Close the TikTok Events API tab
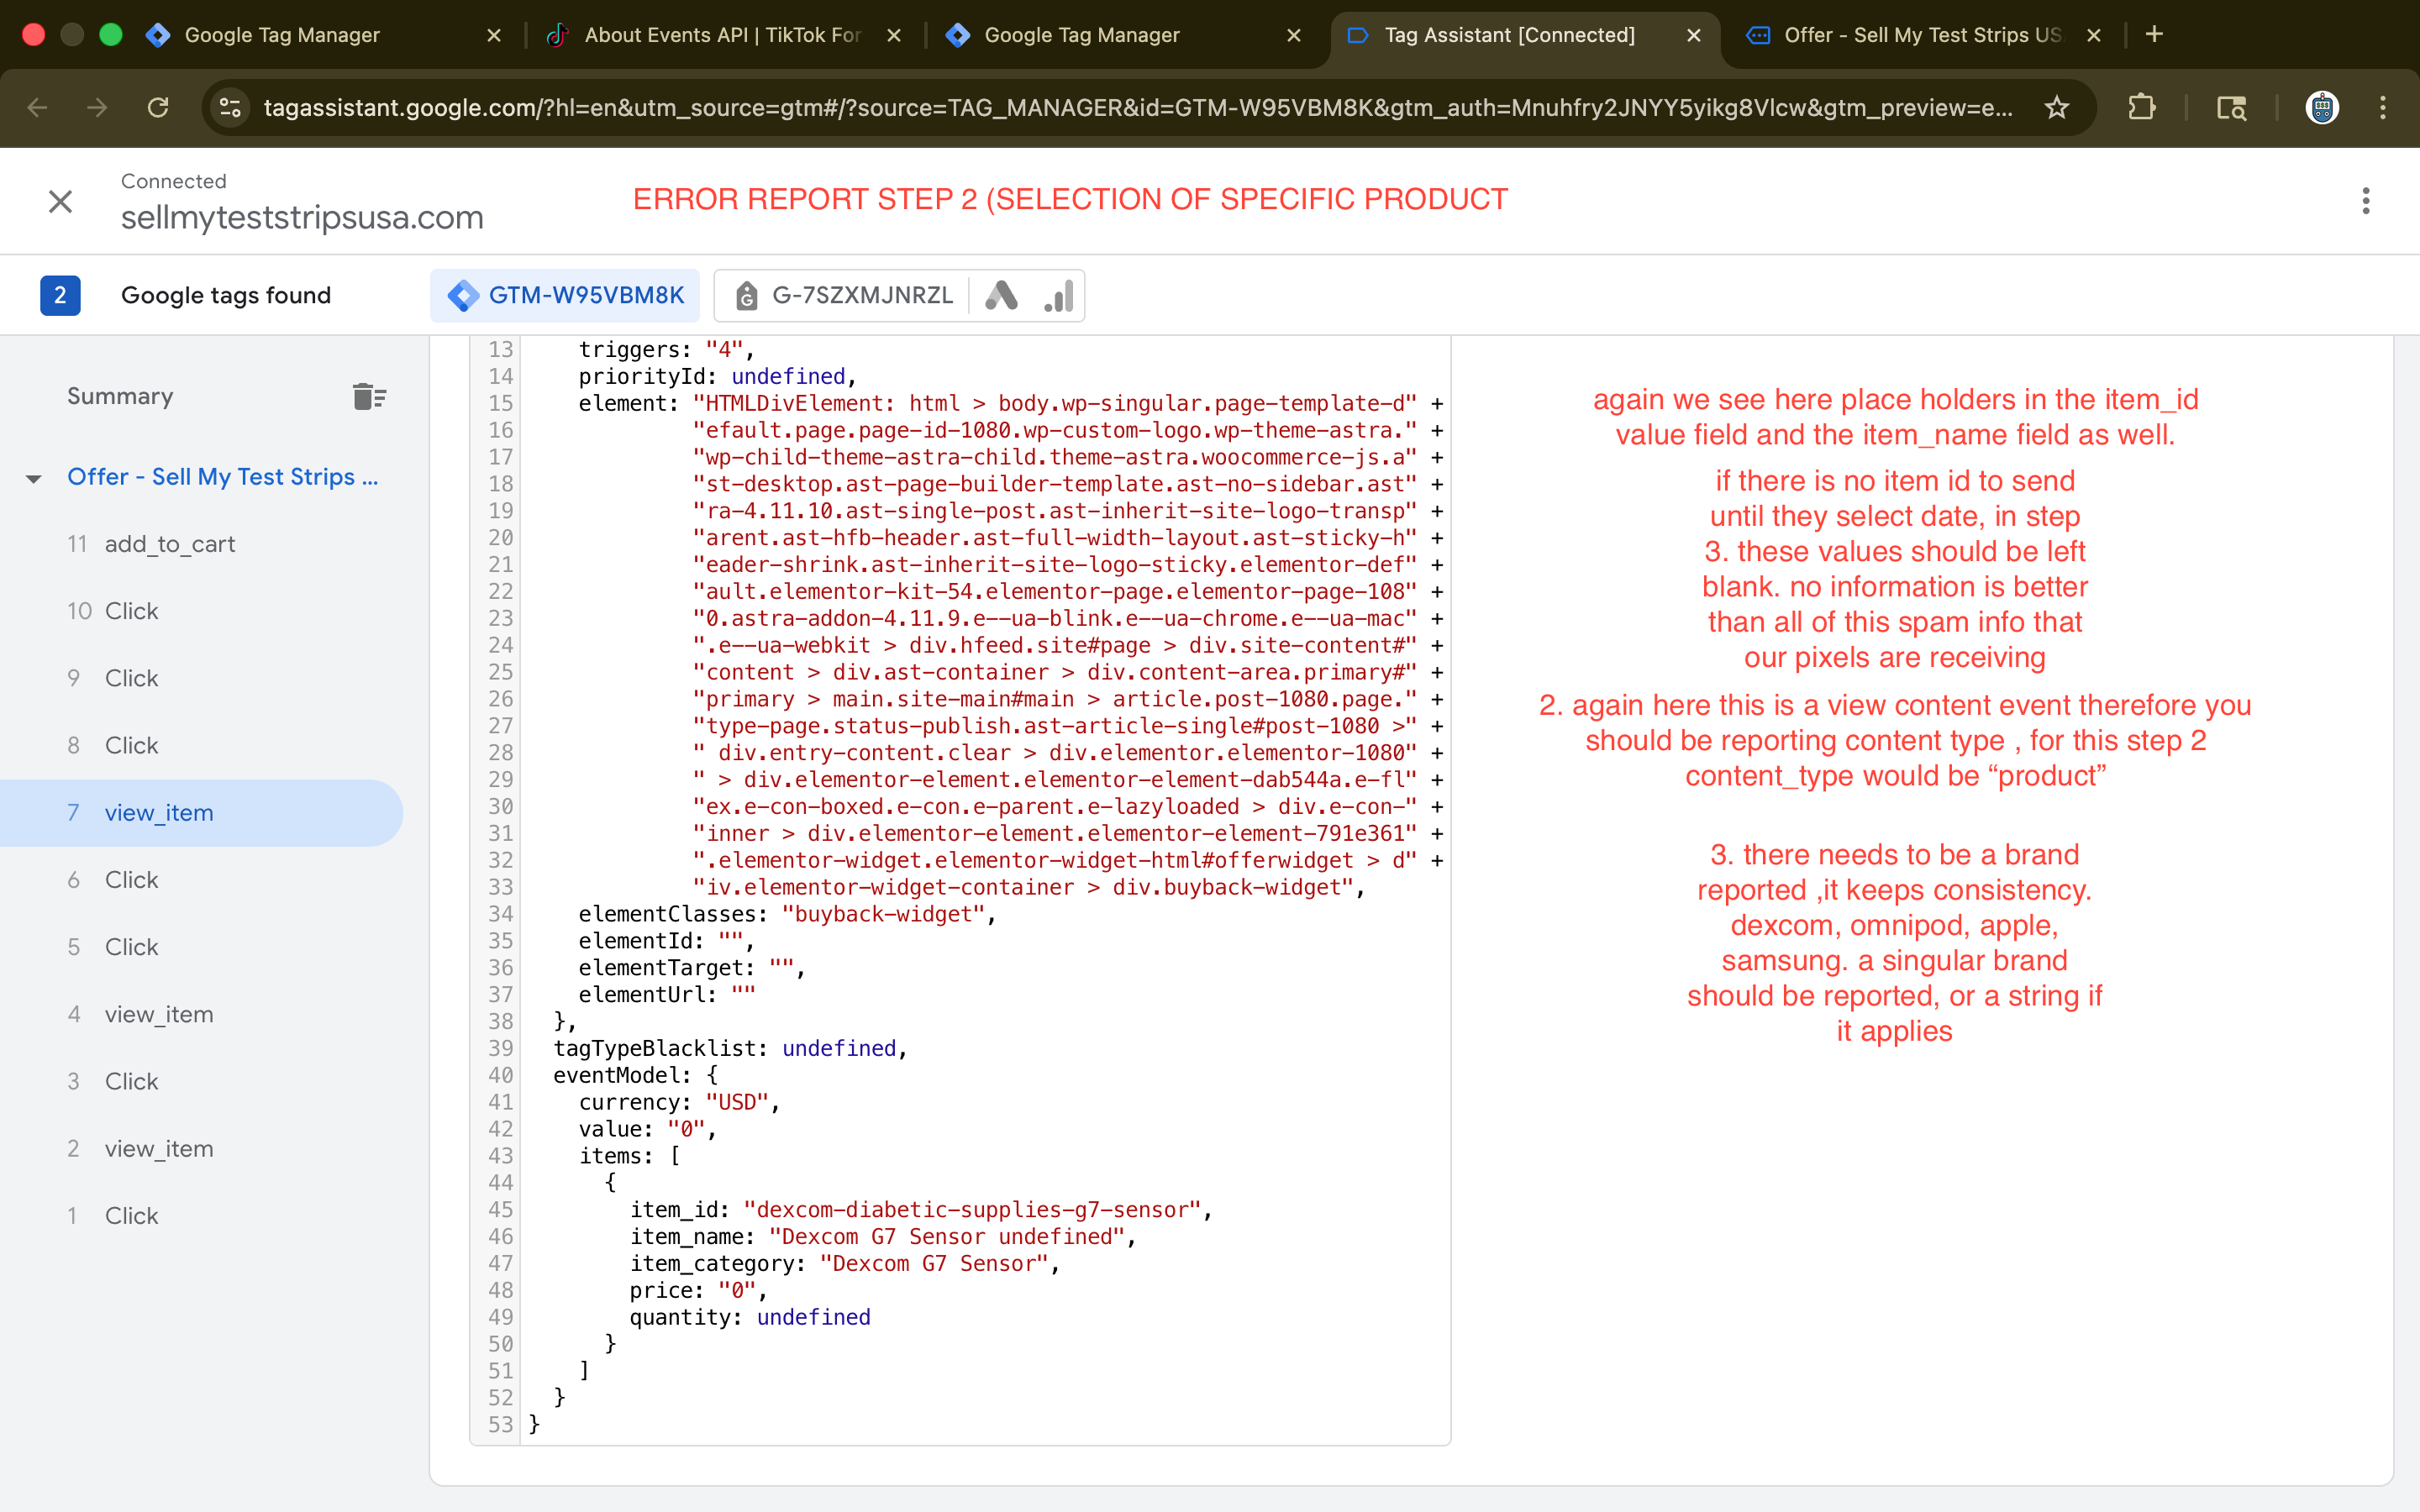Image resolution: width=2420 pixels, height=1512 pixels. [x=894, y=35]
